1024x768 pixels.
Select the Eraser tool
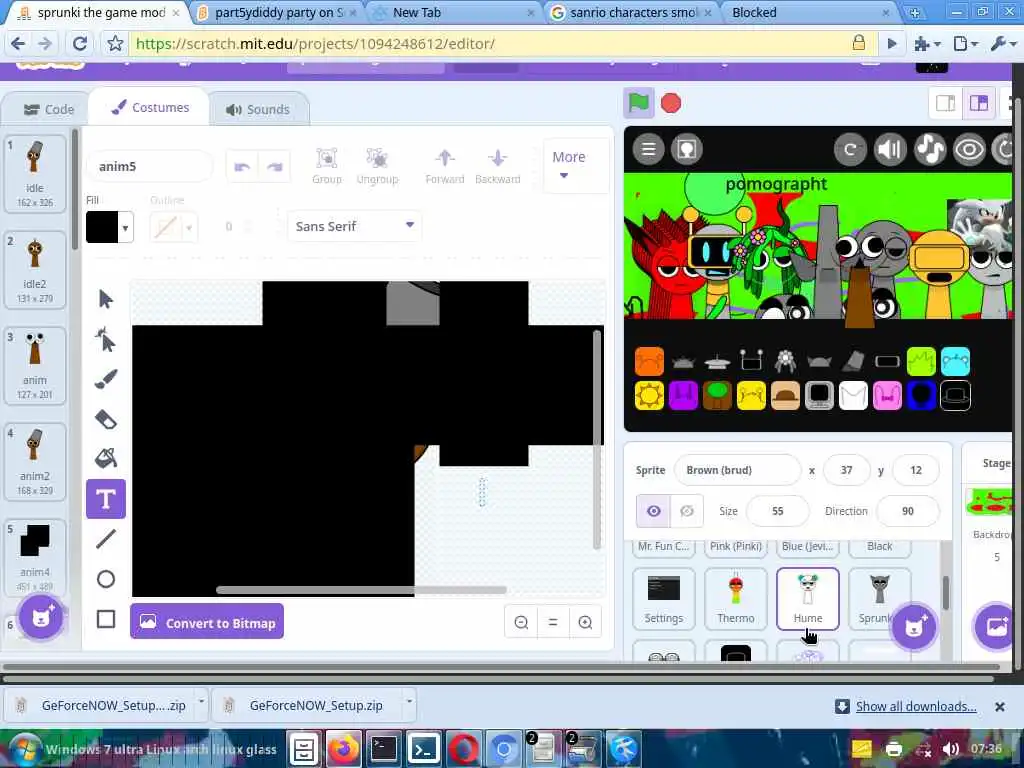pyautogui.click(x=106, y=419)
